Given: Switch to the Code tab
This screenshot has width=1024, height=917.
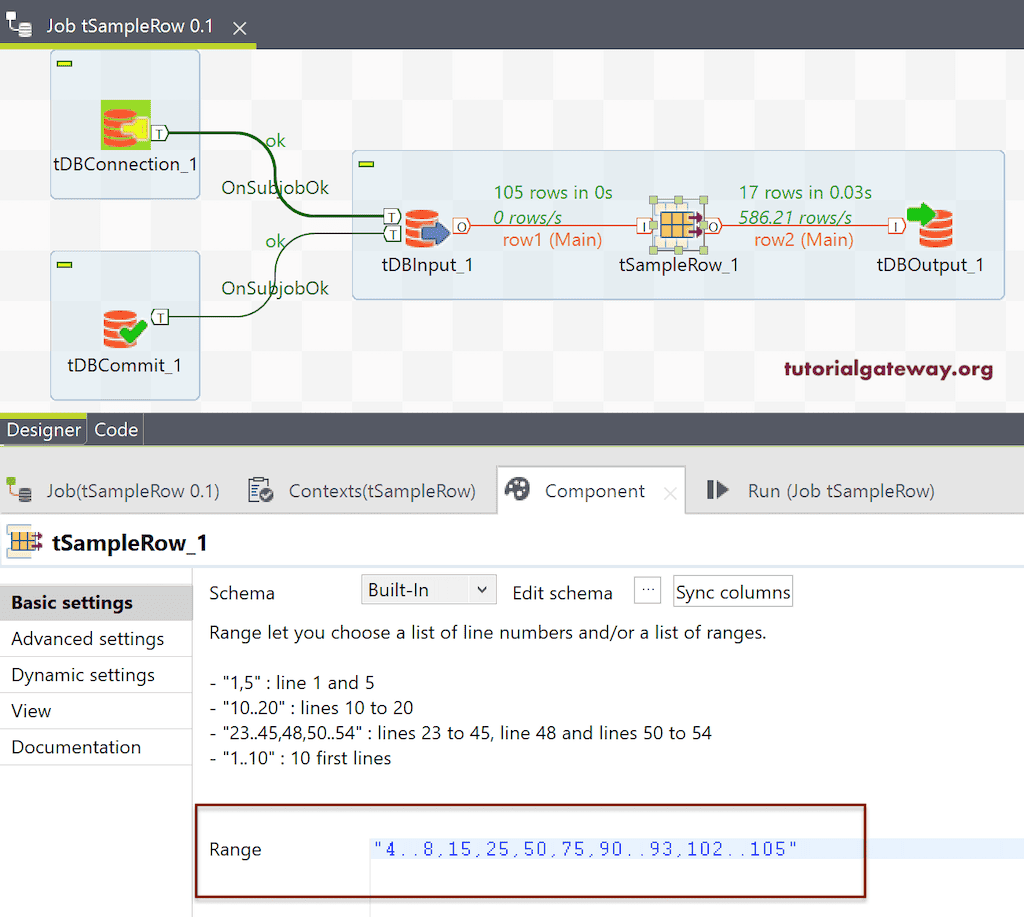Looking at the screenshot, I should [x=115, y=429].
